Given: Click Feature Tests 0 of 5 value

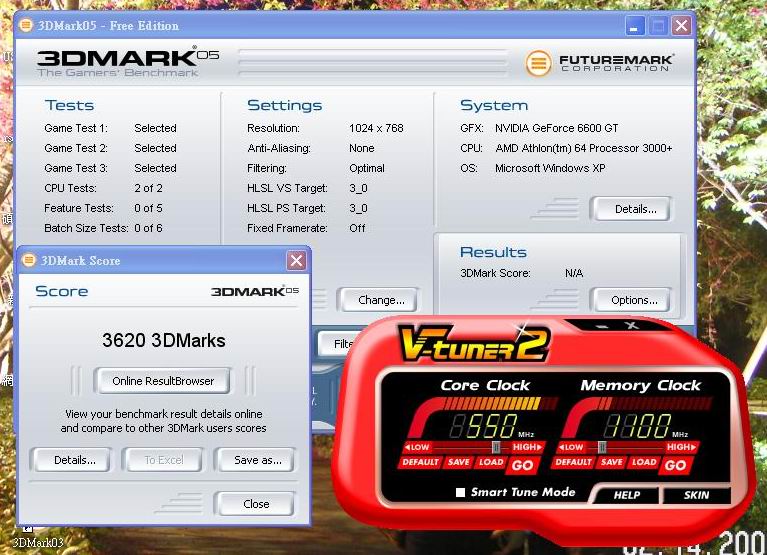Looking at the screenshot, I should 148,208.
